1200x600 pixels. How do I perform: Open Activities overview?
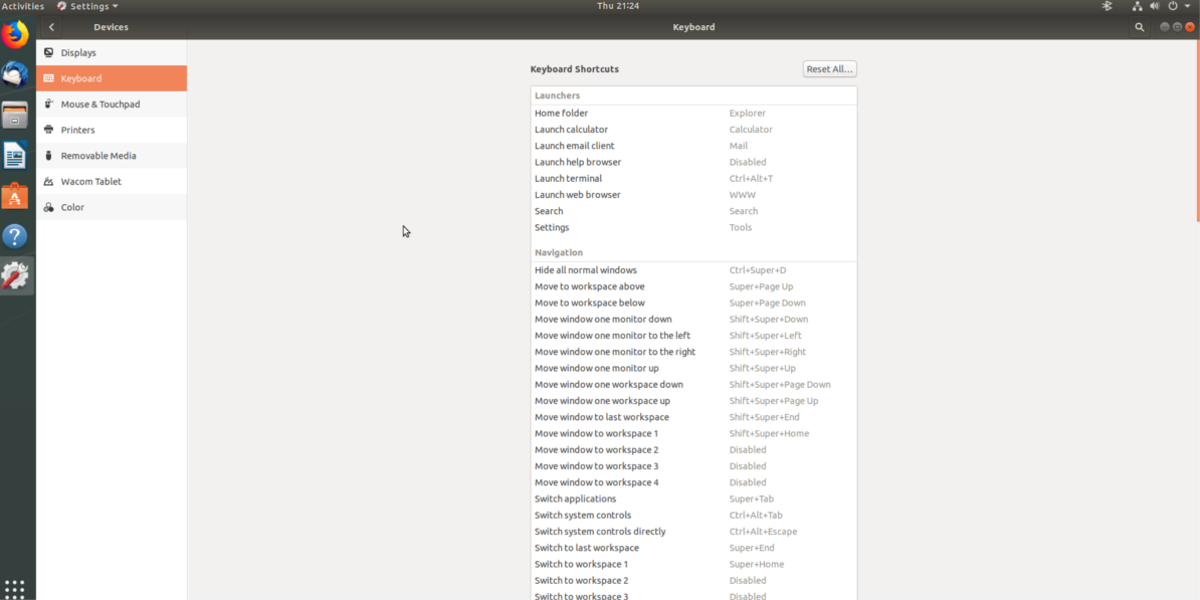point(23,6)
